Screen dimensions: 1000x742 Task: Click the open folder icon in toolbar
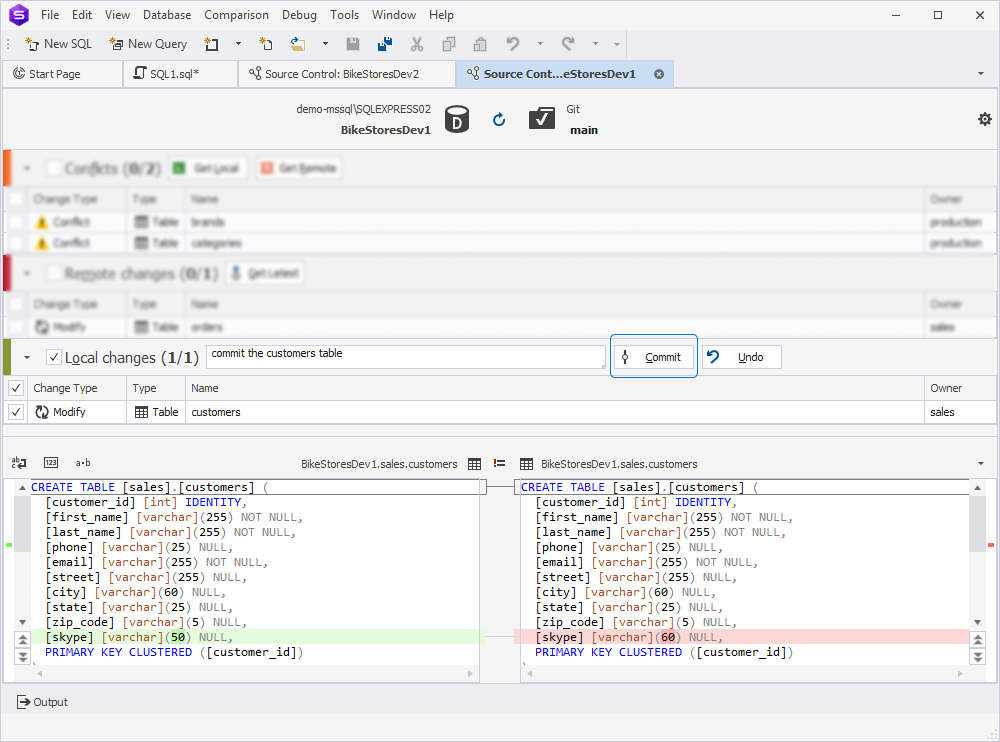[298, 44]
